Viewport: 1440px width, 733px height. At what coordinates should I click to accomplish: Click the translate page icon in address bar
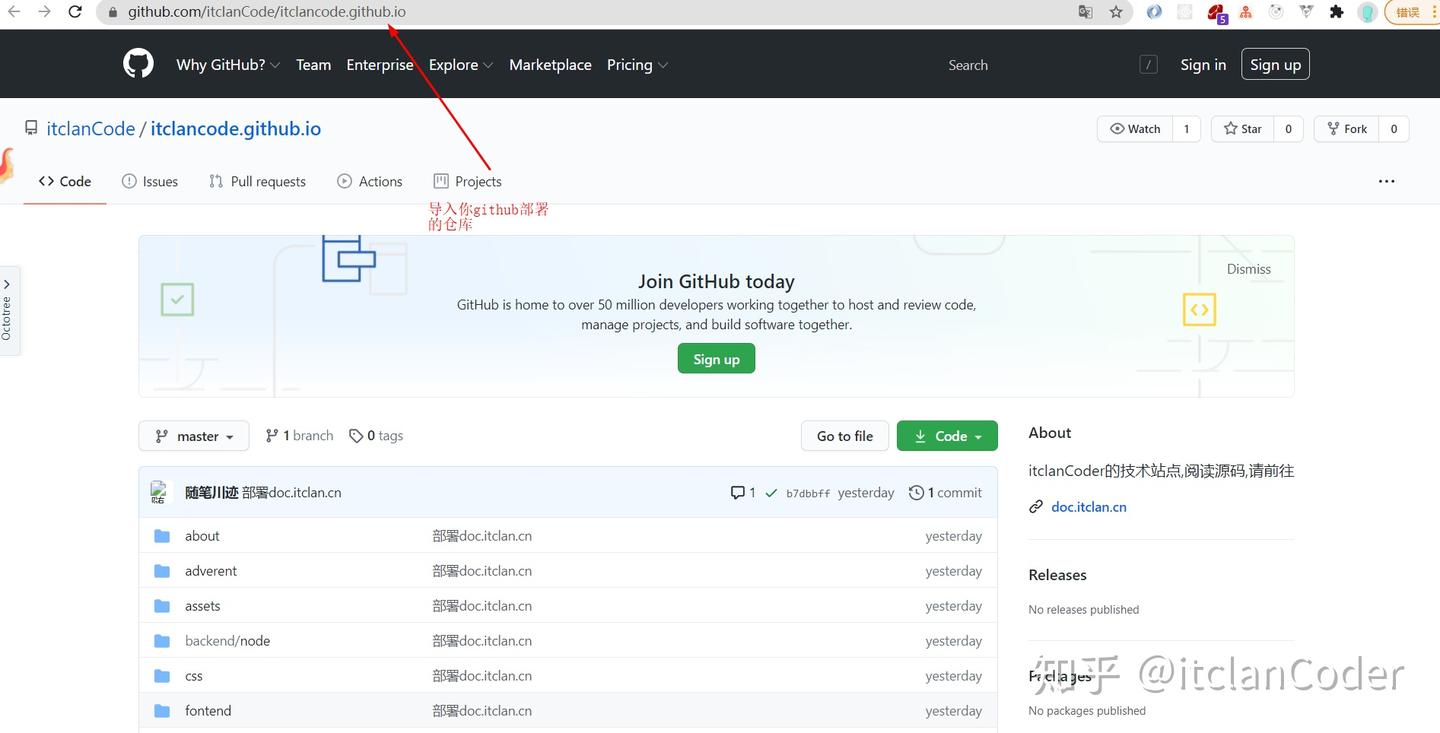(1086, 12)
